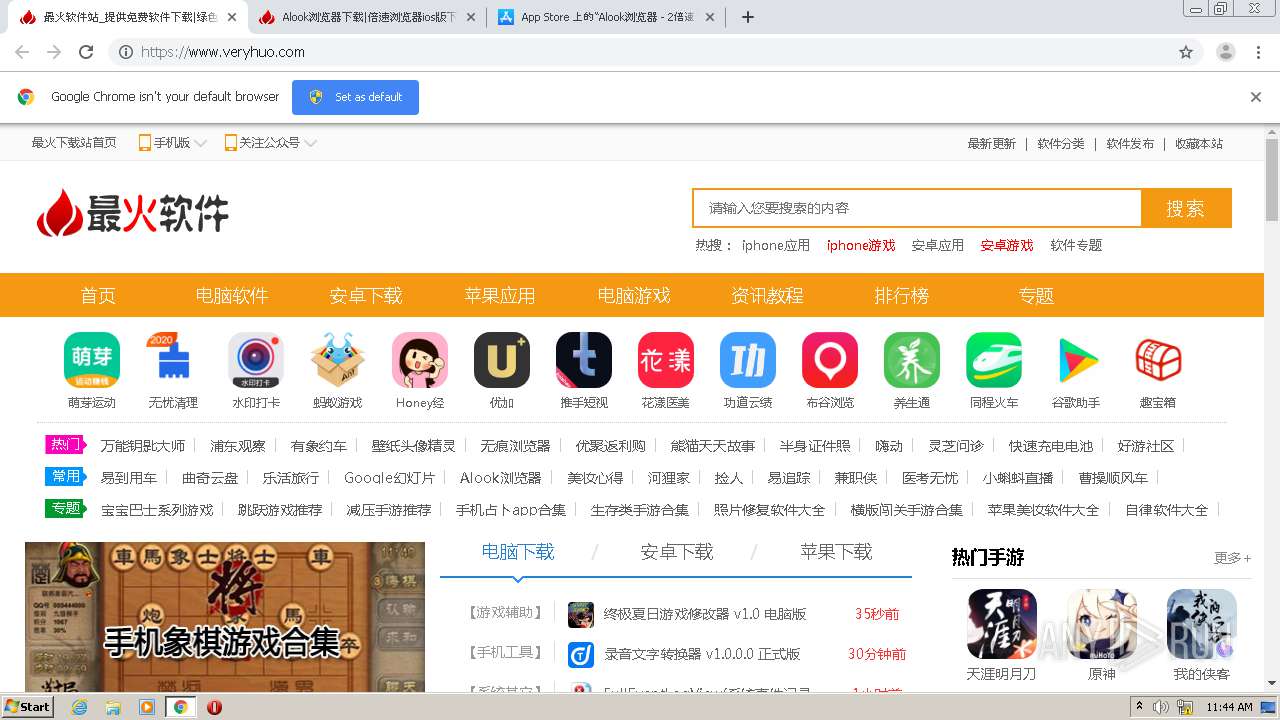1280x720 pixels.
Task: Launch Internet Explorer from the taskbar
Action: coord(79,707)
